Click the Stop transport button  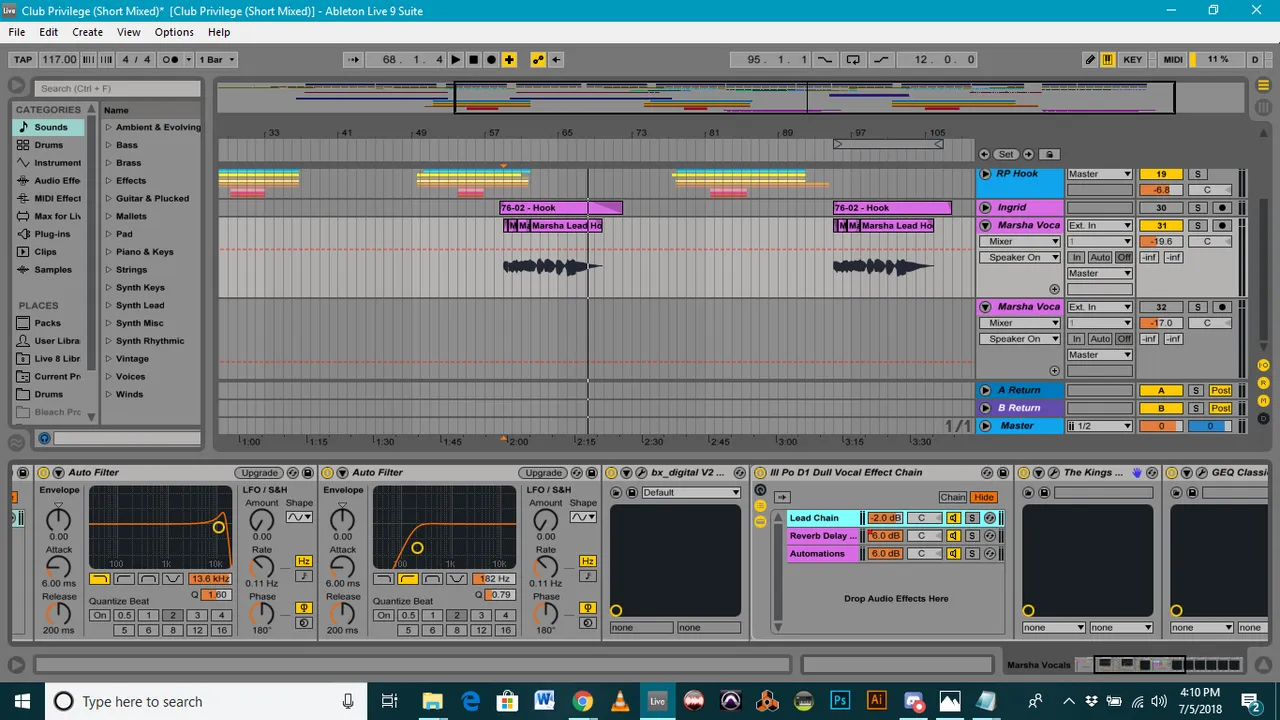(474, 60)
